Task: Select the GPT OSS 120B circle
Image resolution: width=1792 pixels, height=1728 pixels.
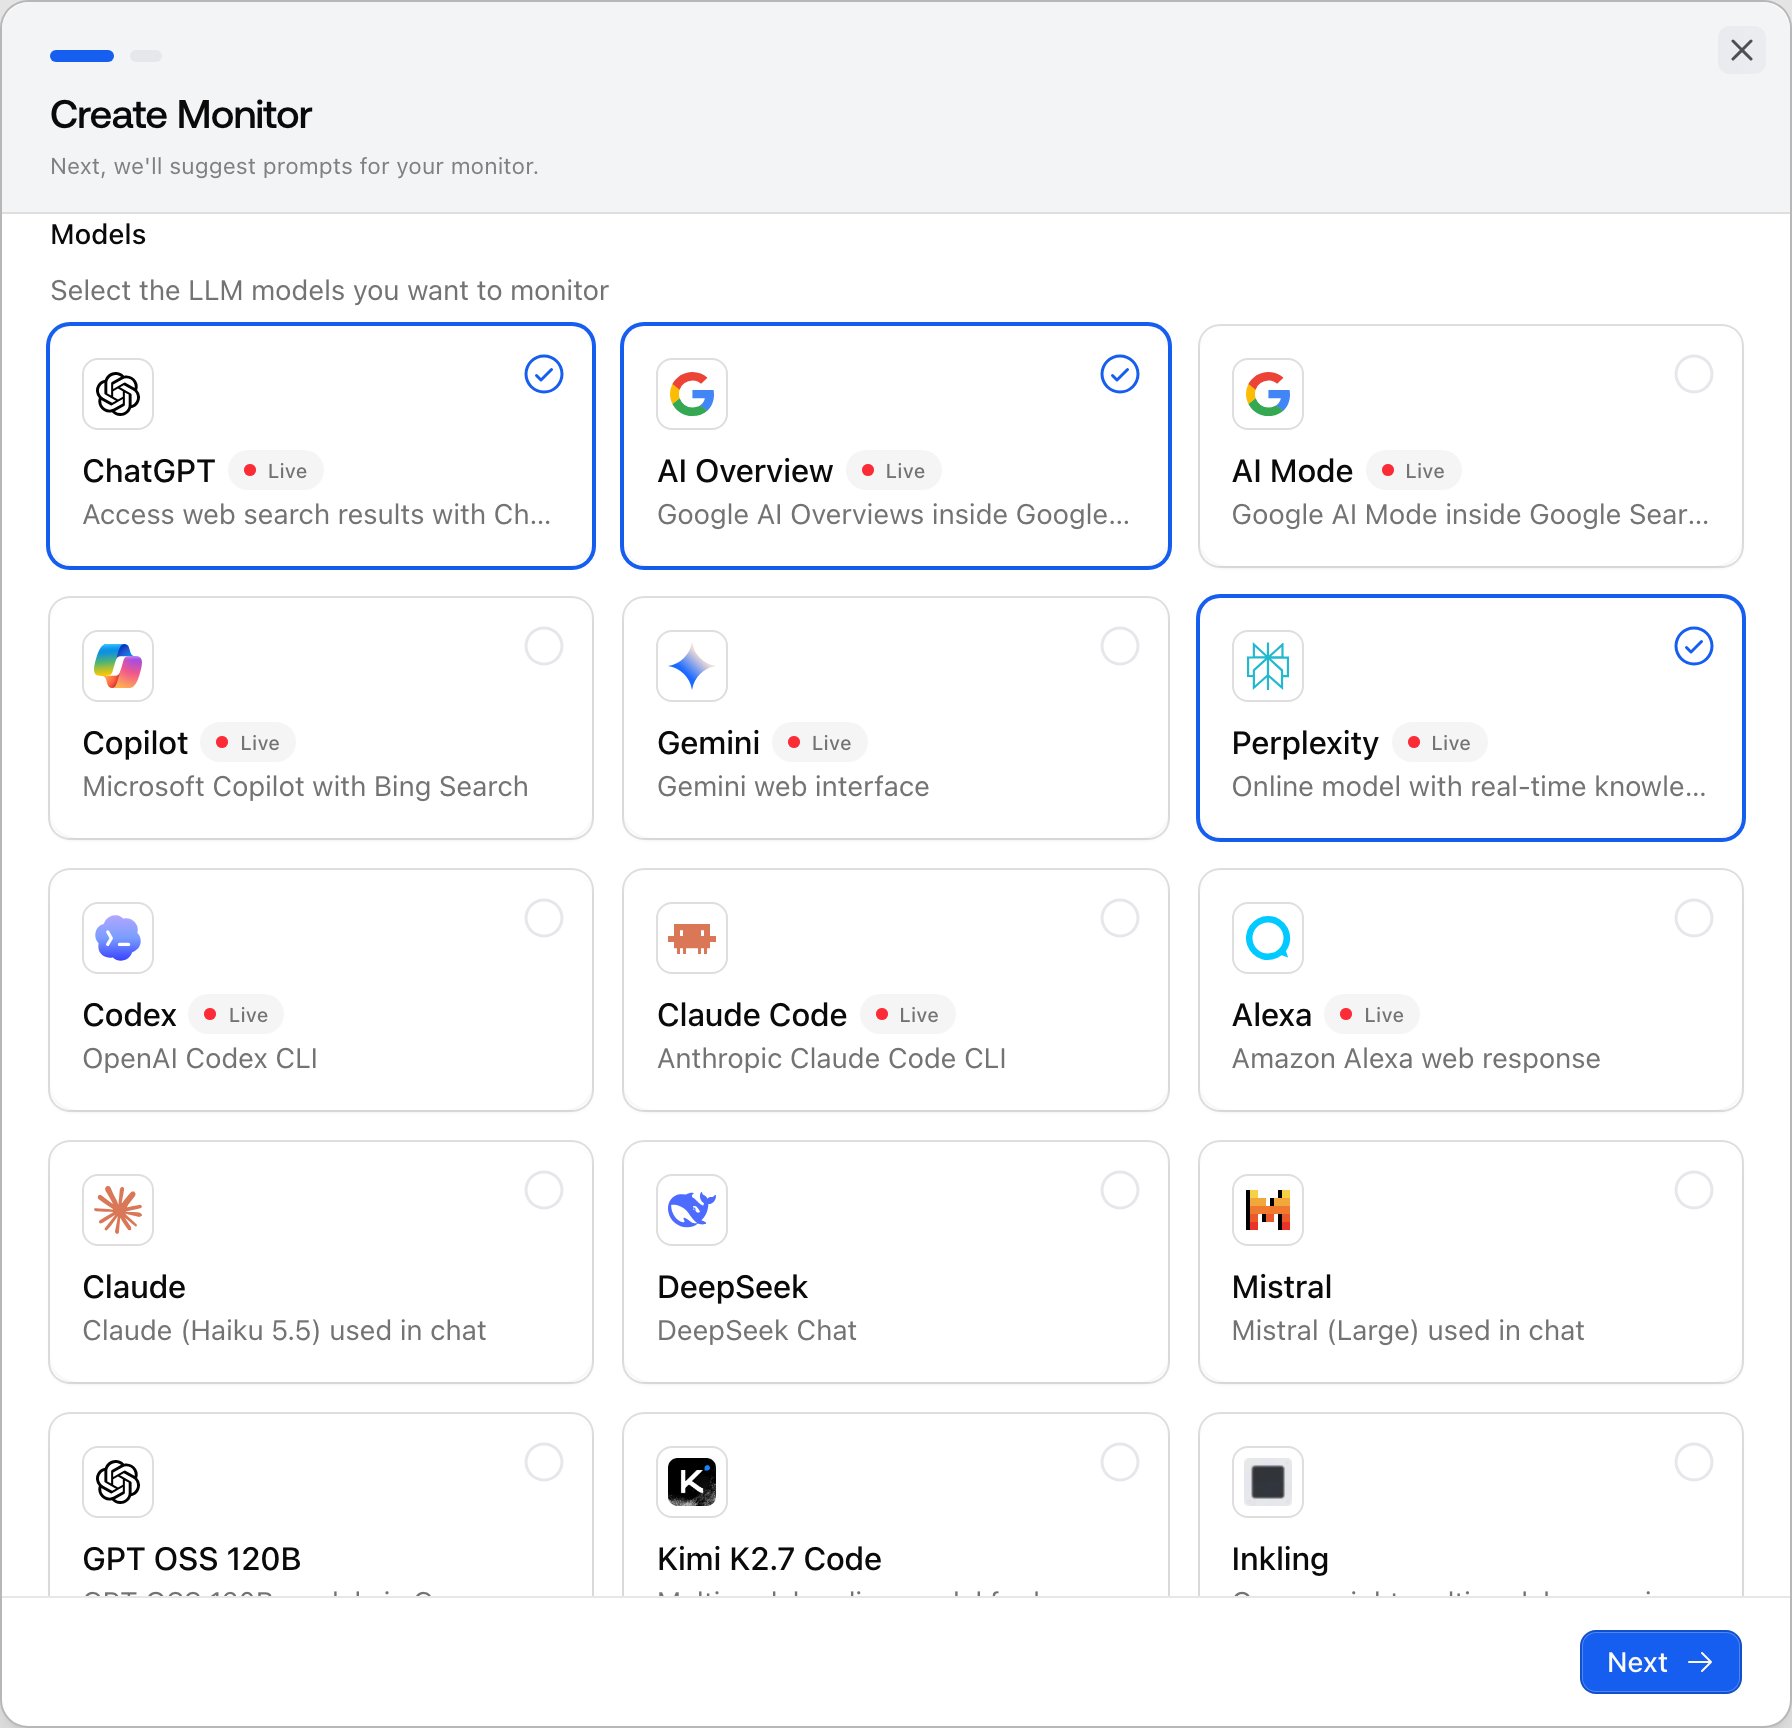Action: [544, 1462]
